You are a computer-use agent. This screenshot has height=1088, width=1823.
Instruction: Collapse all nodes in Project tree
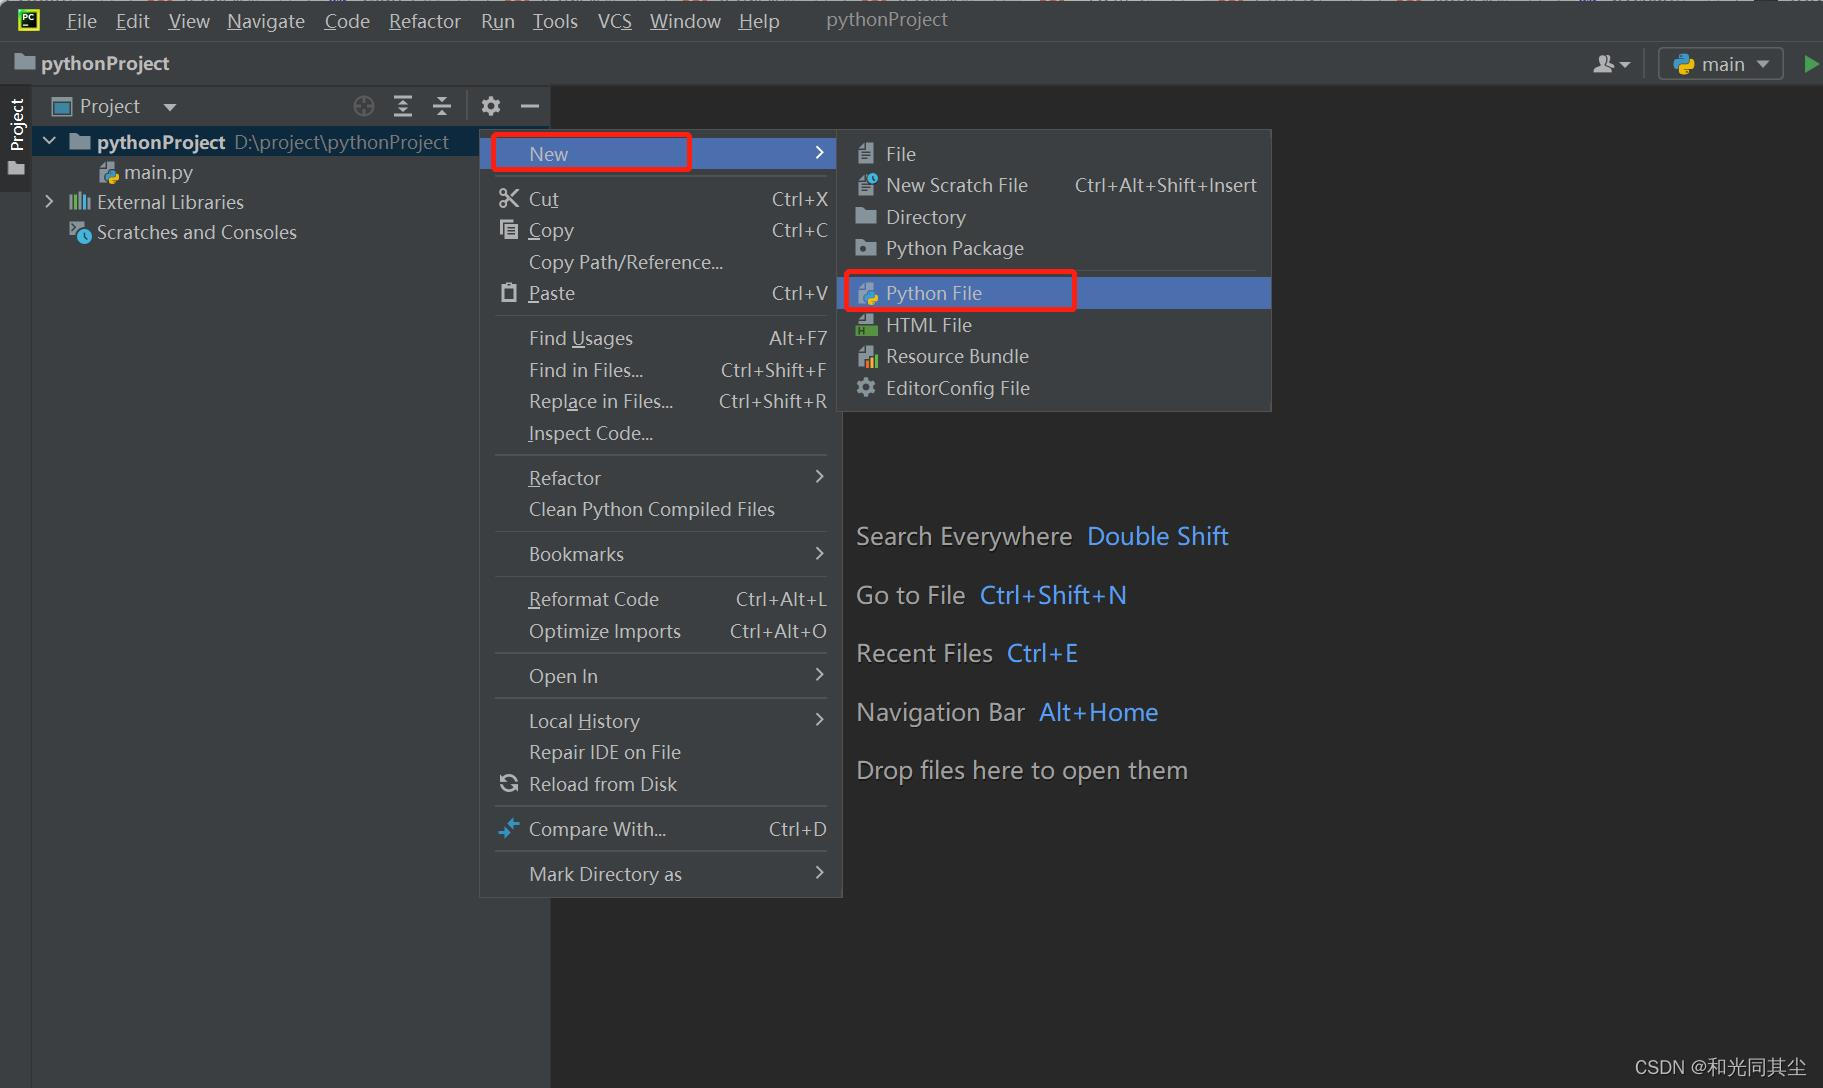[x=442, y=106]
